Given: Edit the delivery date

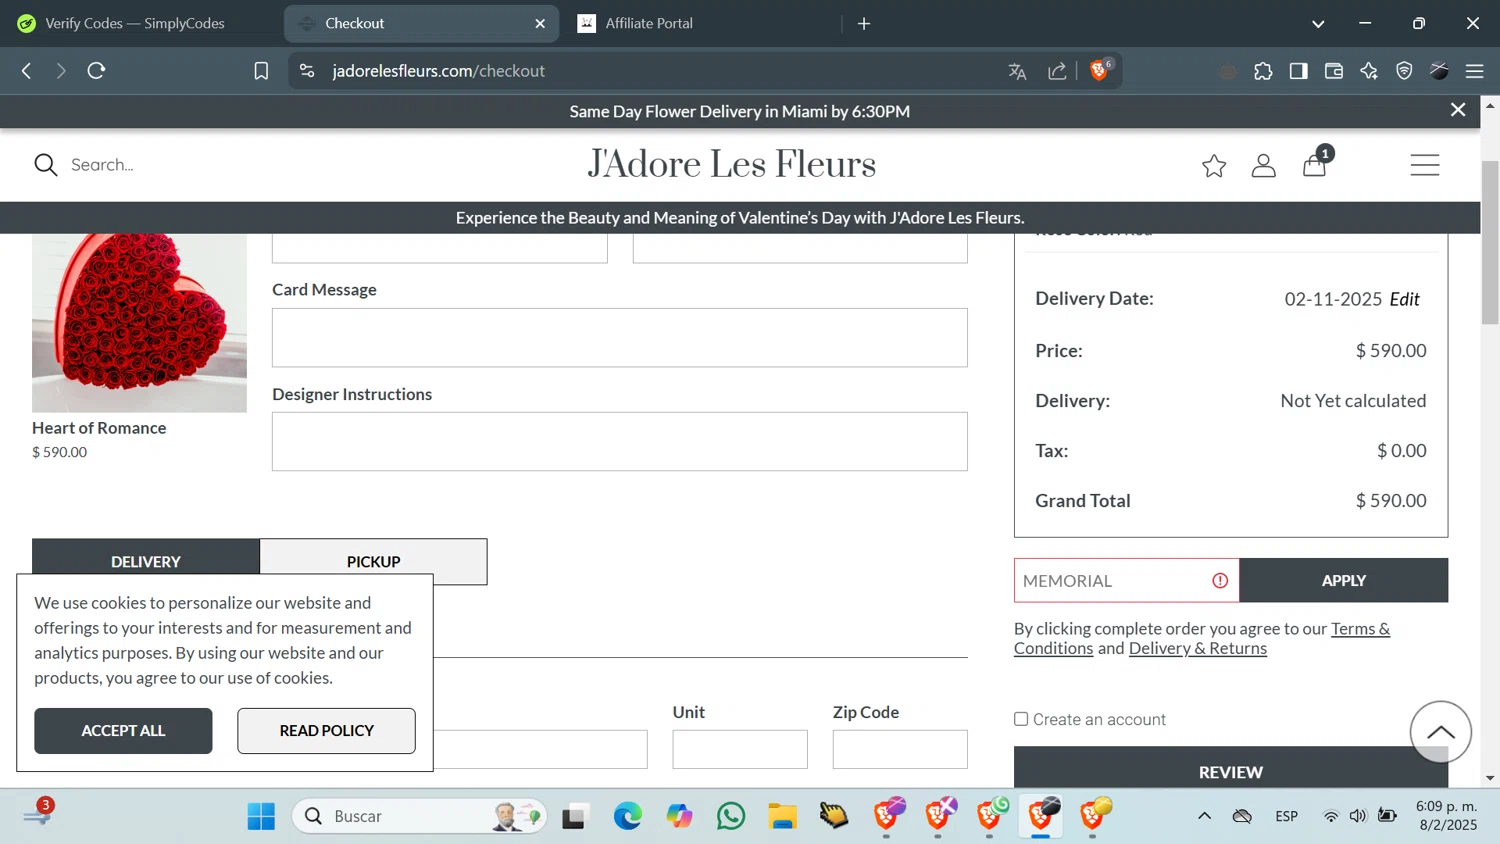Looking at the screenshot, I should click(x=1405, y=299).
